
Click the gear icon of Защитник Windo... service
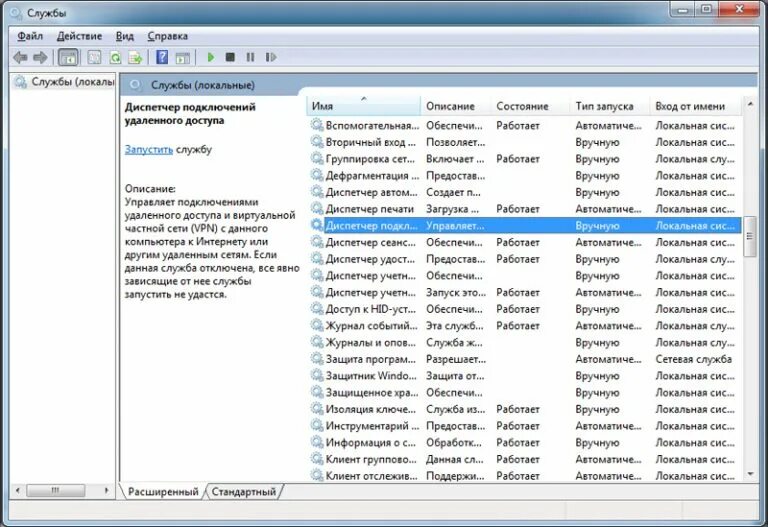[x=317, y=376]
